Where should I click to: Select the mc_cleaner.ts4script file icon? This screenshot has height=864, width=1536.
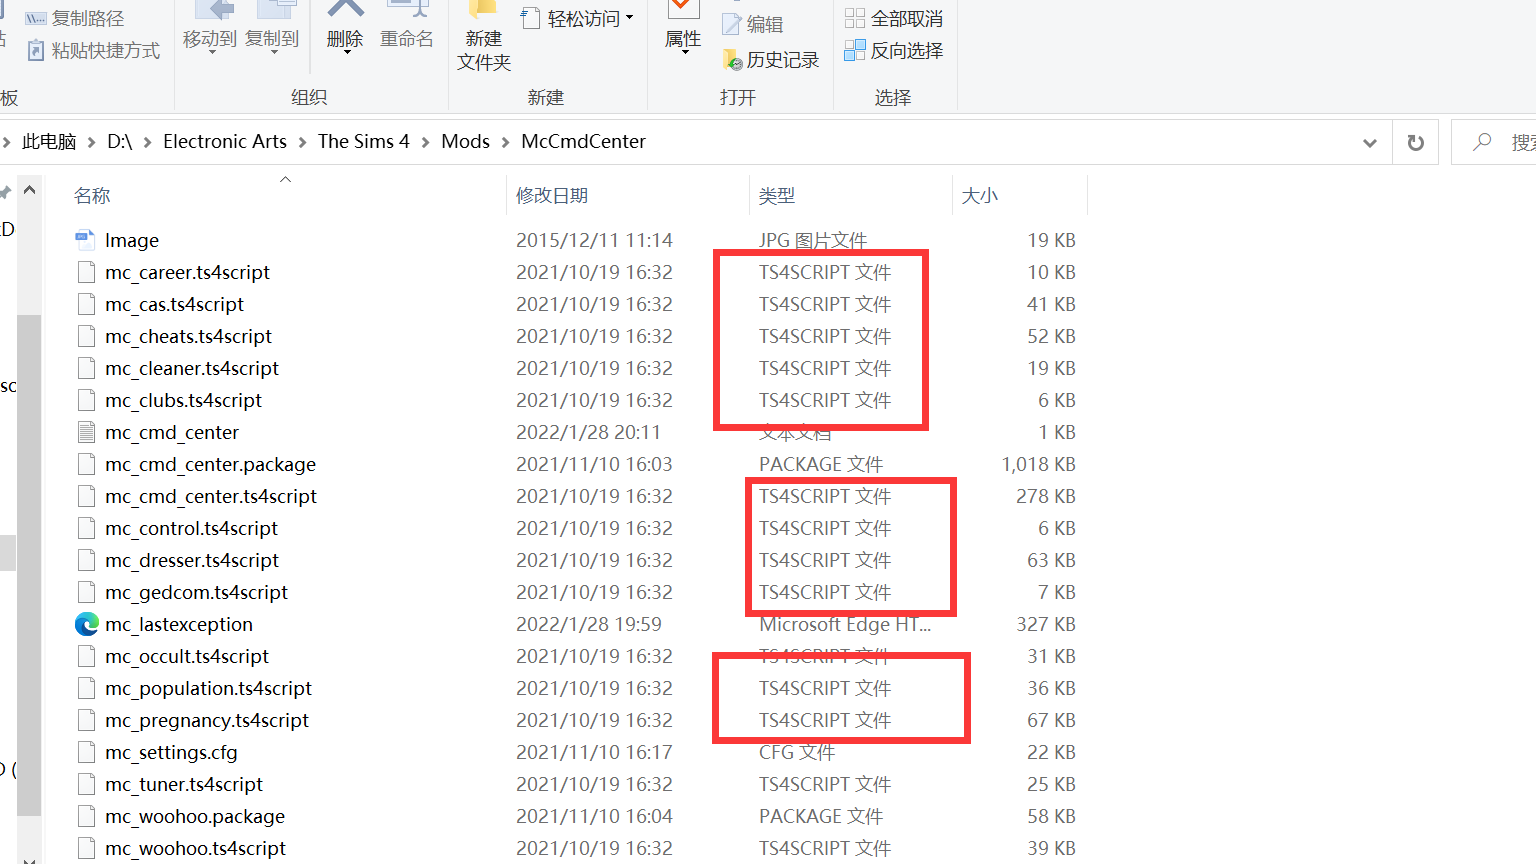pyautogui.click(x=86, y=368)
